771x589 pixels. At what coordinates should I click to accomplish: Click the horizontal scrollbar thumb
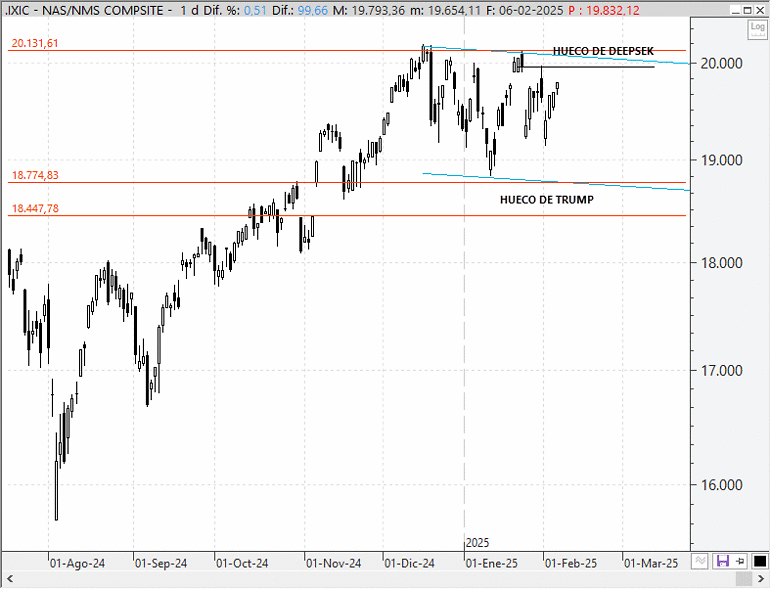743,578
